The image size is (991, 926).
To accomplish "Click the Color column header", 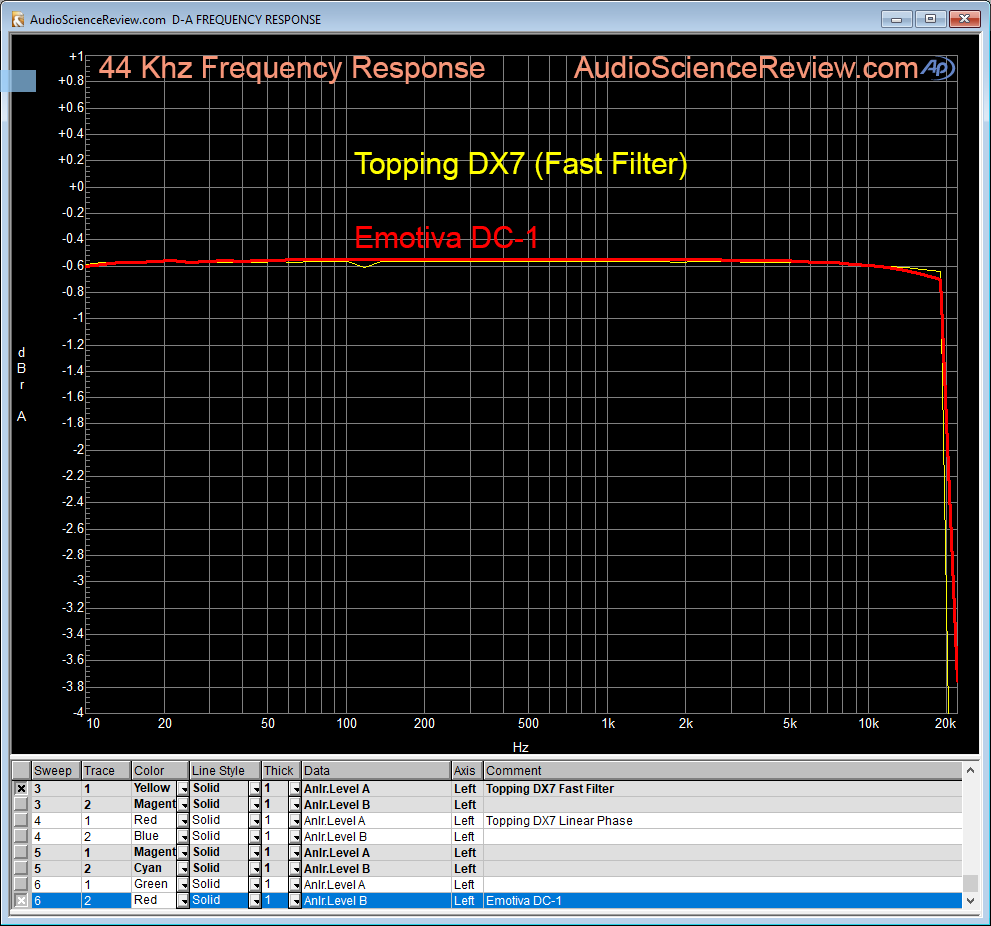I will coord(161,771).
